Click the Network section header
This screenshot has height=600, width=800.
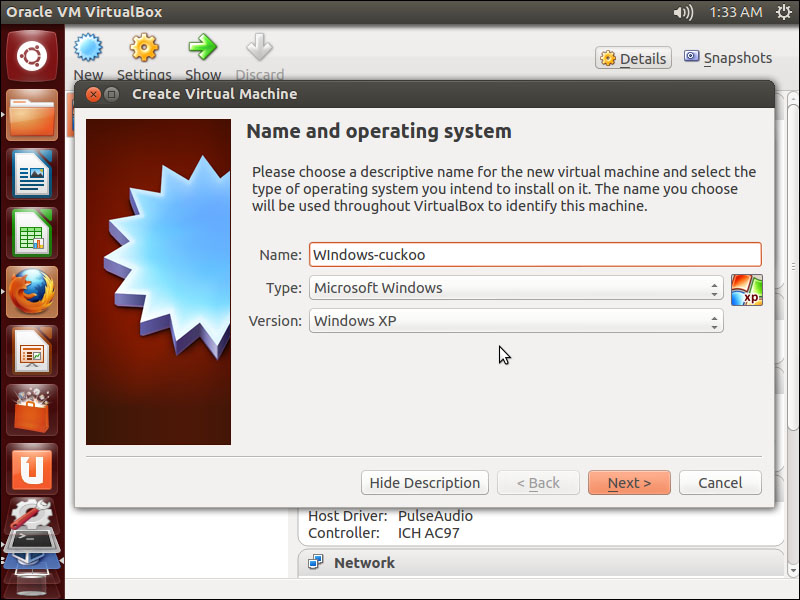[541, 563]
